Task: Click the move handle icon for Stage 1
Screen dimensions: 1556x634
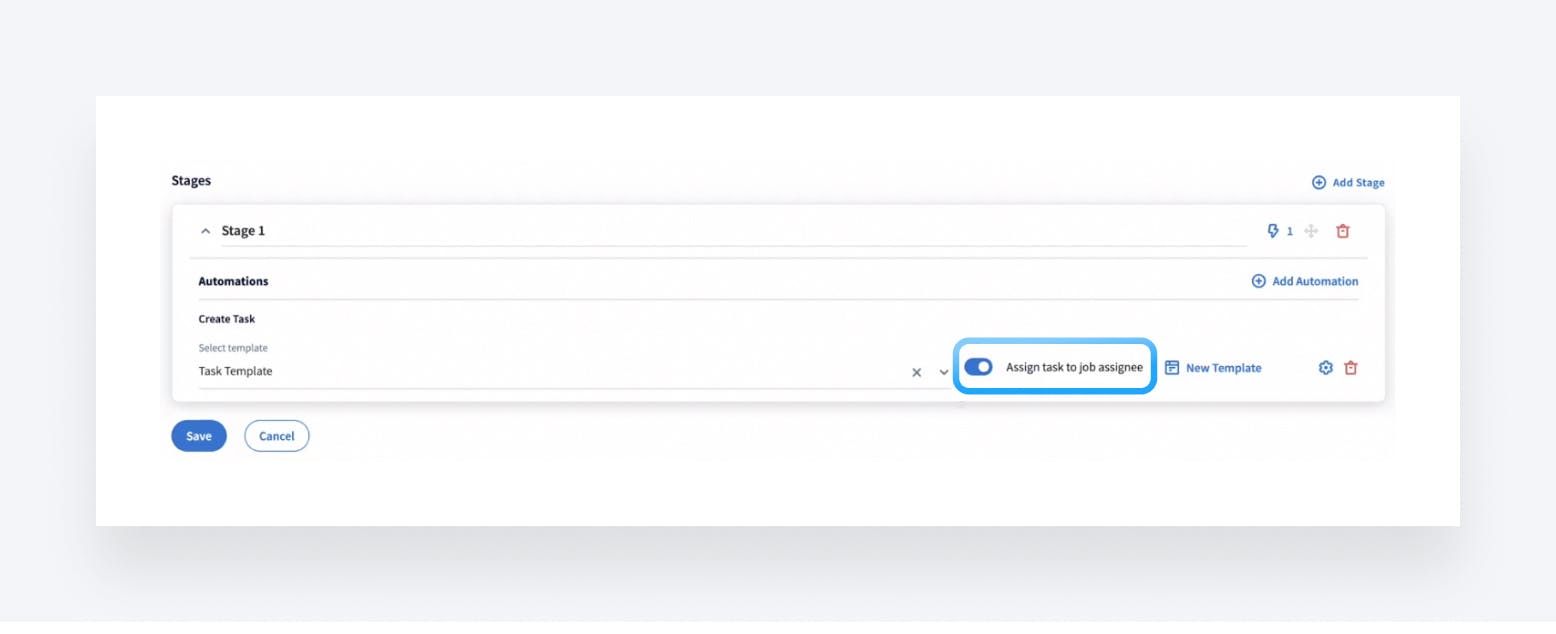Action: click(1311, 231)
